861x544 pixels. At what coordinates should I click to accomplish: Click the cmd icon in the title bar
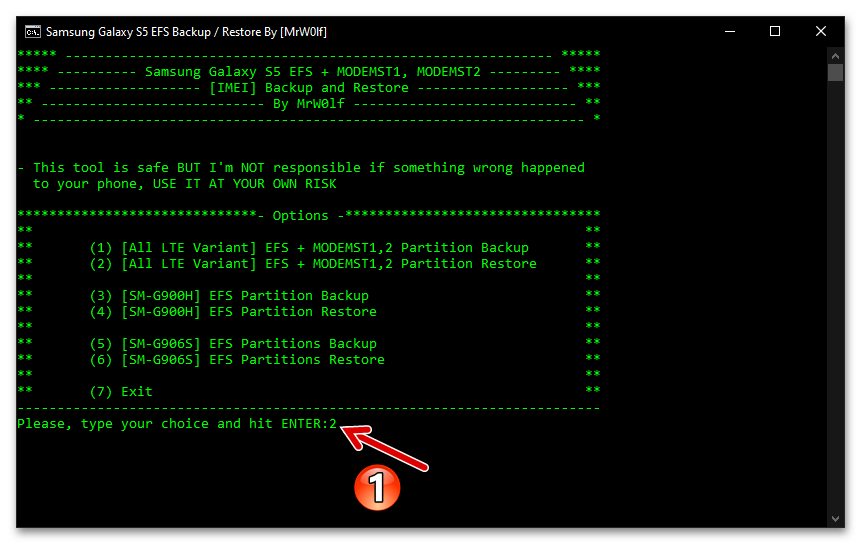32,32
